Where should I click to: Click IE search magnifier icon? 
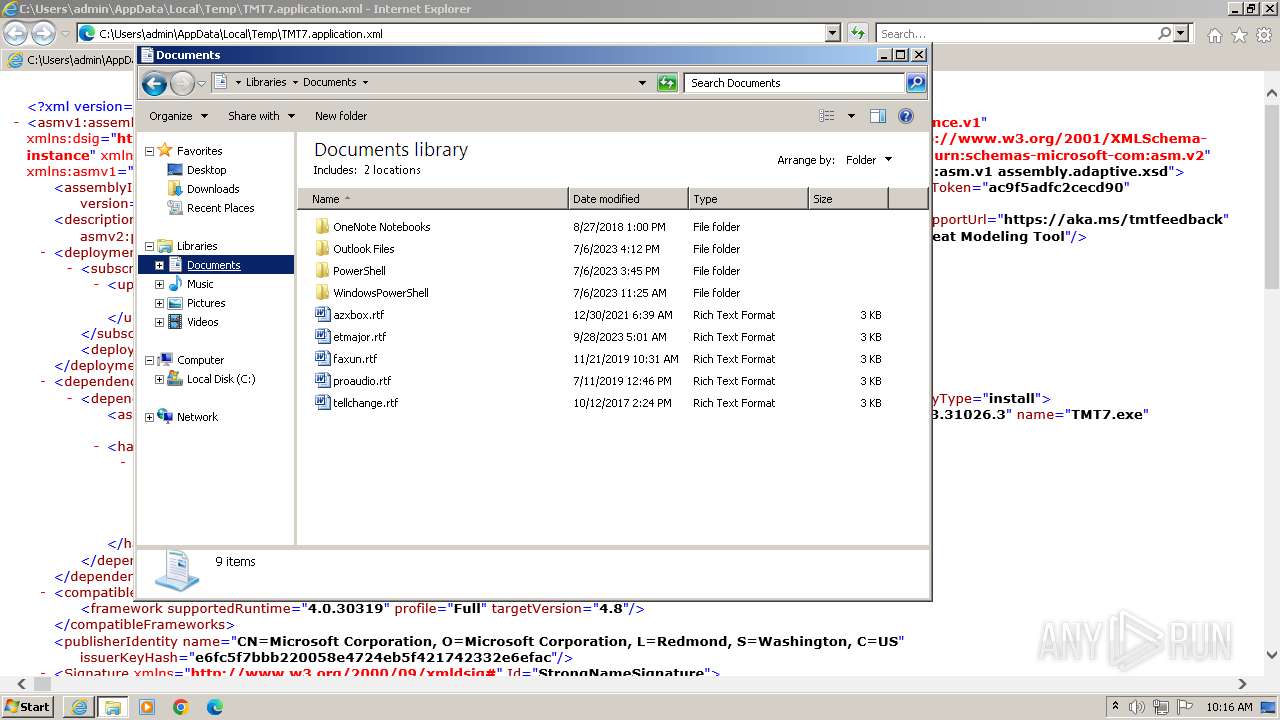tap(1164, 33)
